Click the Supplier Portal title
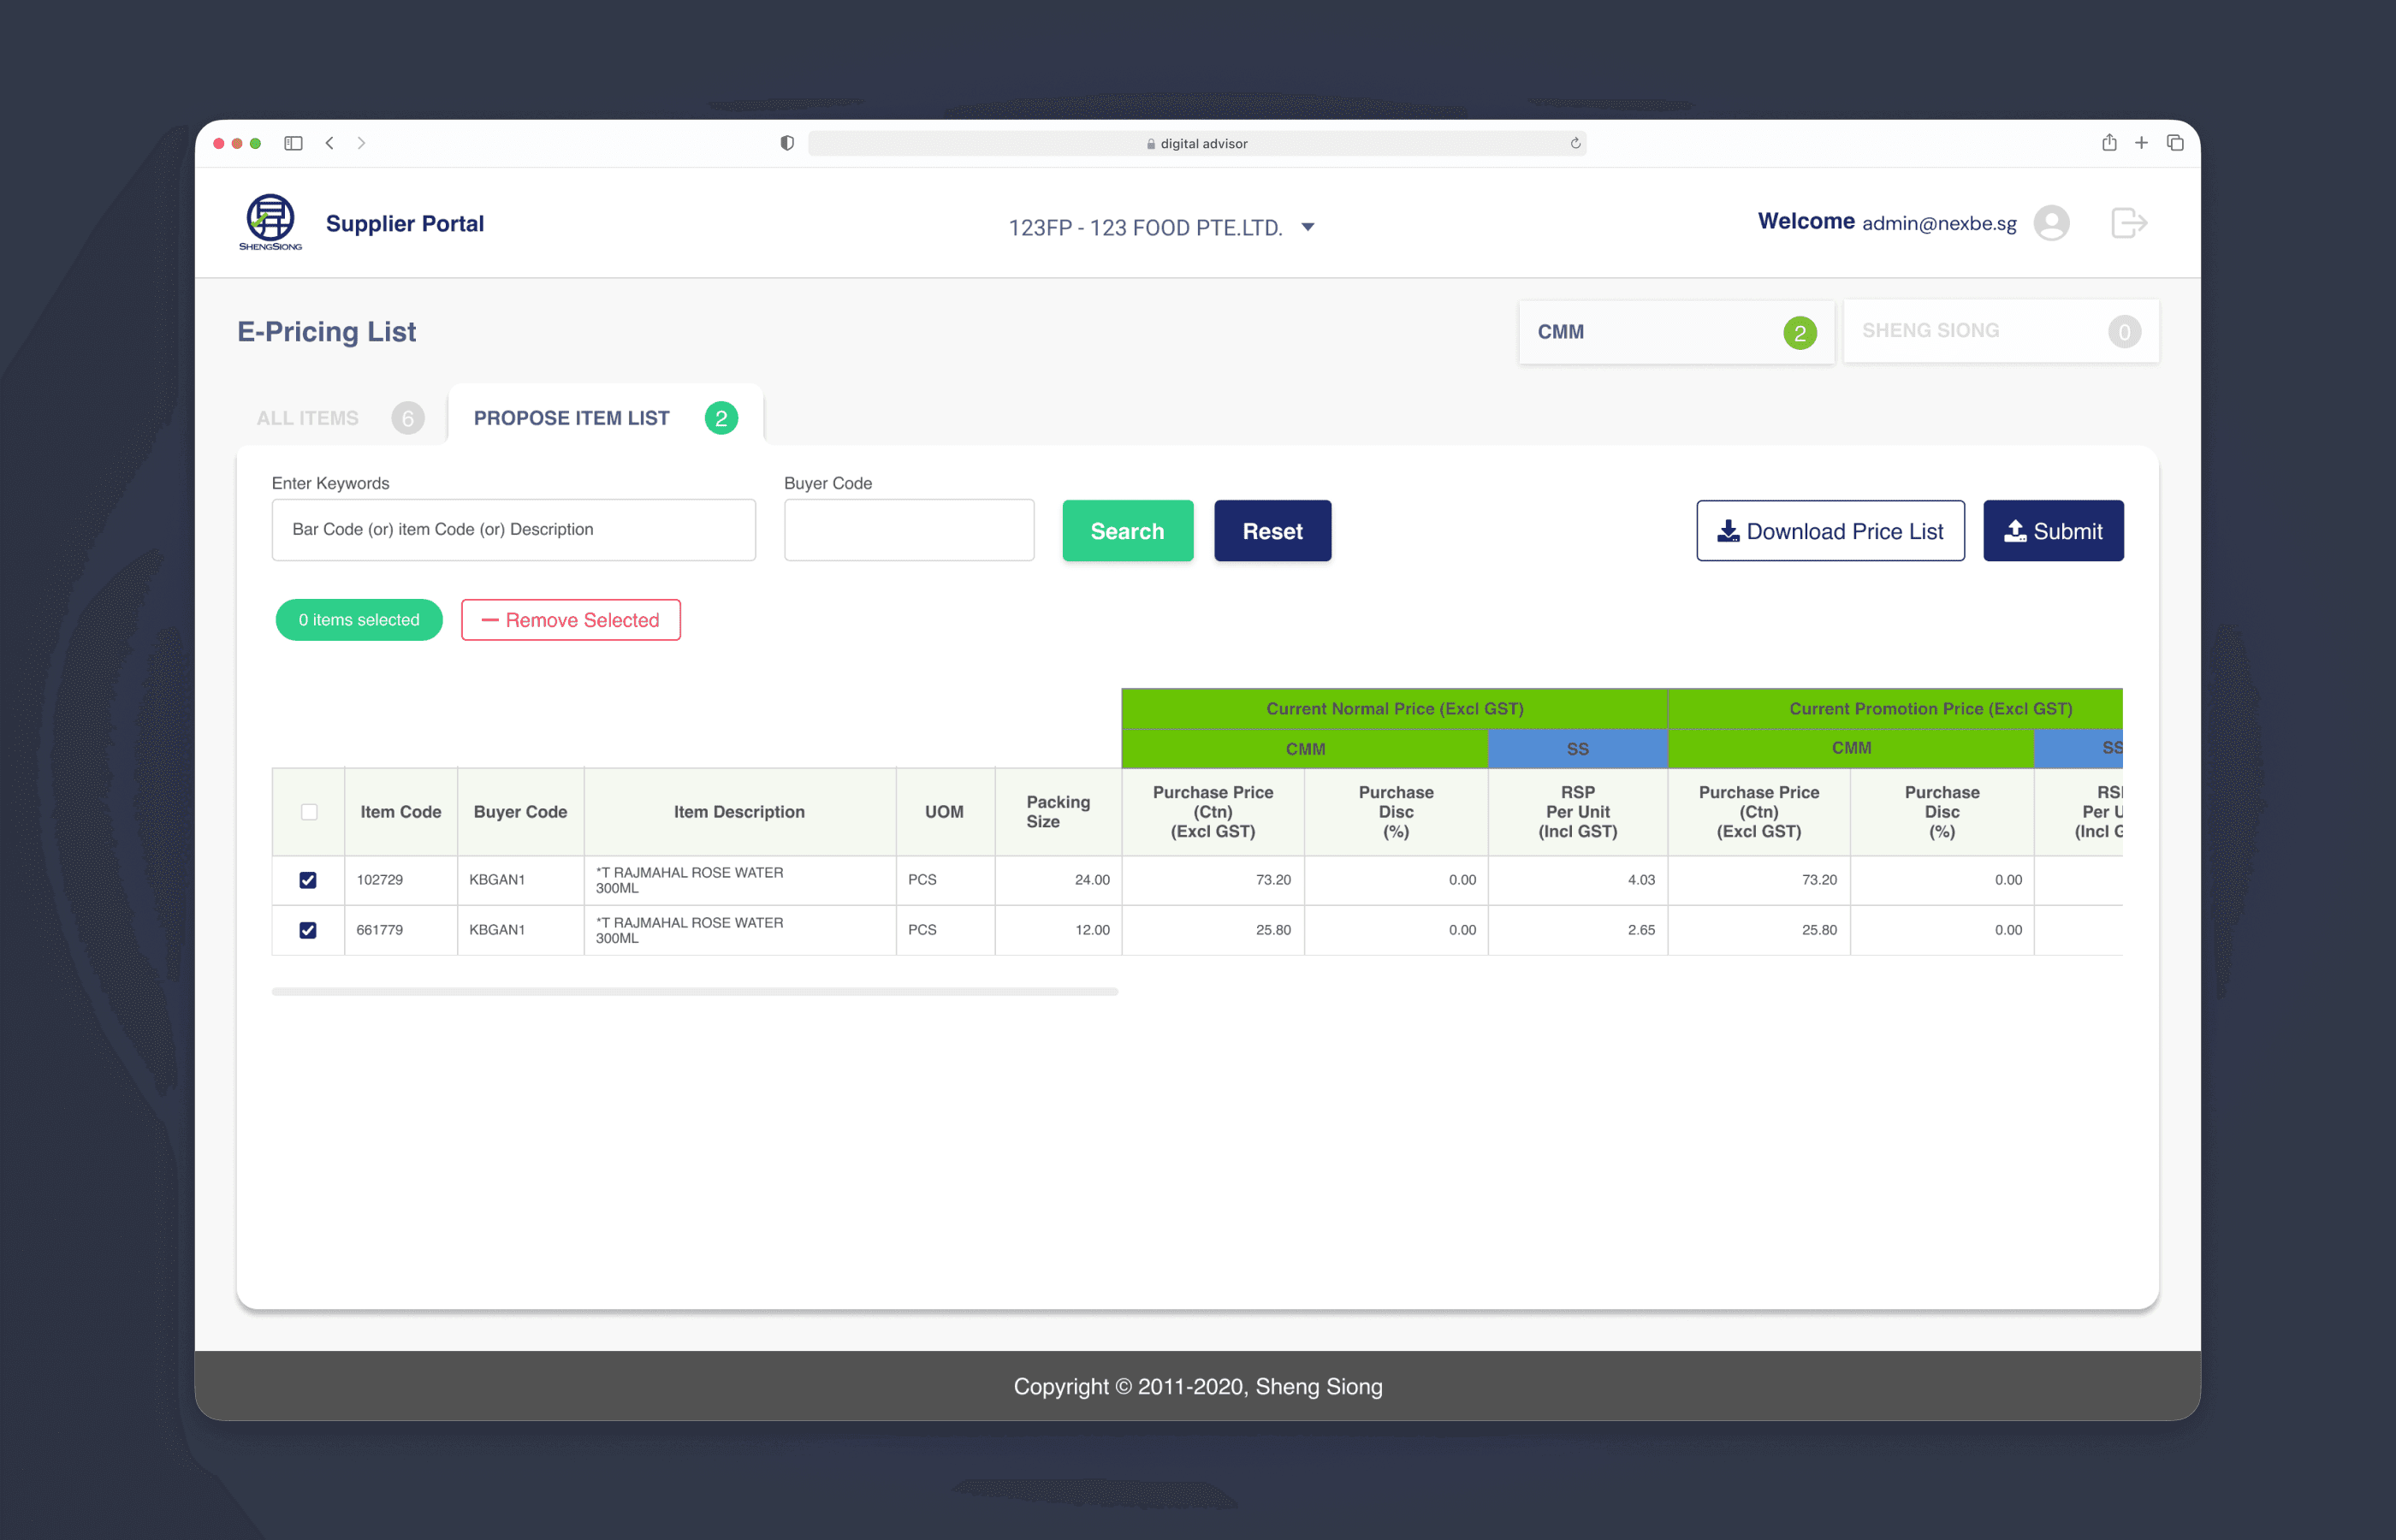 point(404,223)
